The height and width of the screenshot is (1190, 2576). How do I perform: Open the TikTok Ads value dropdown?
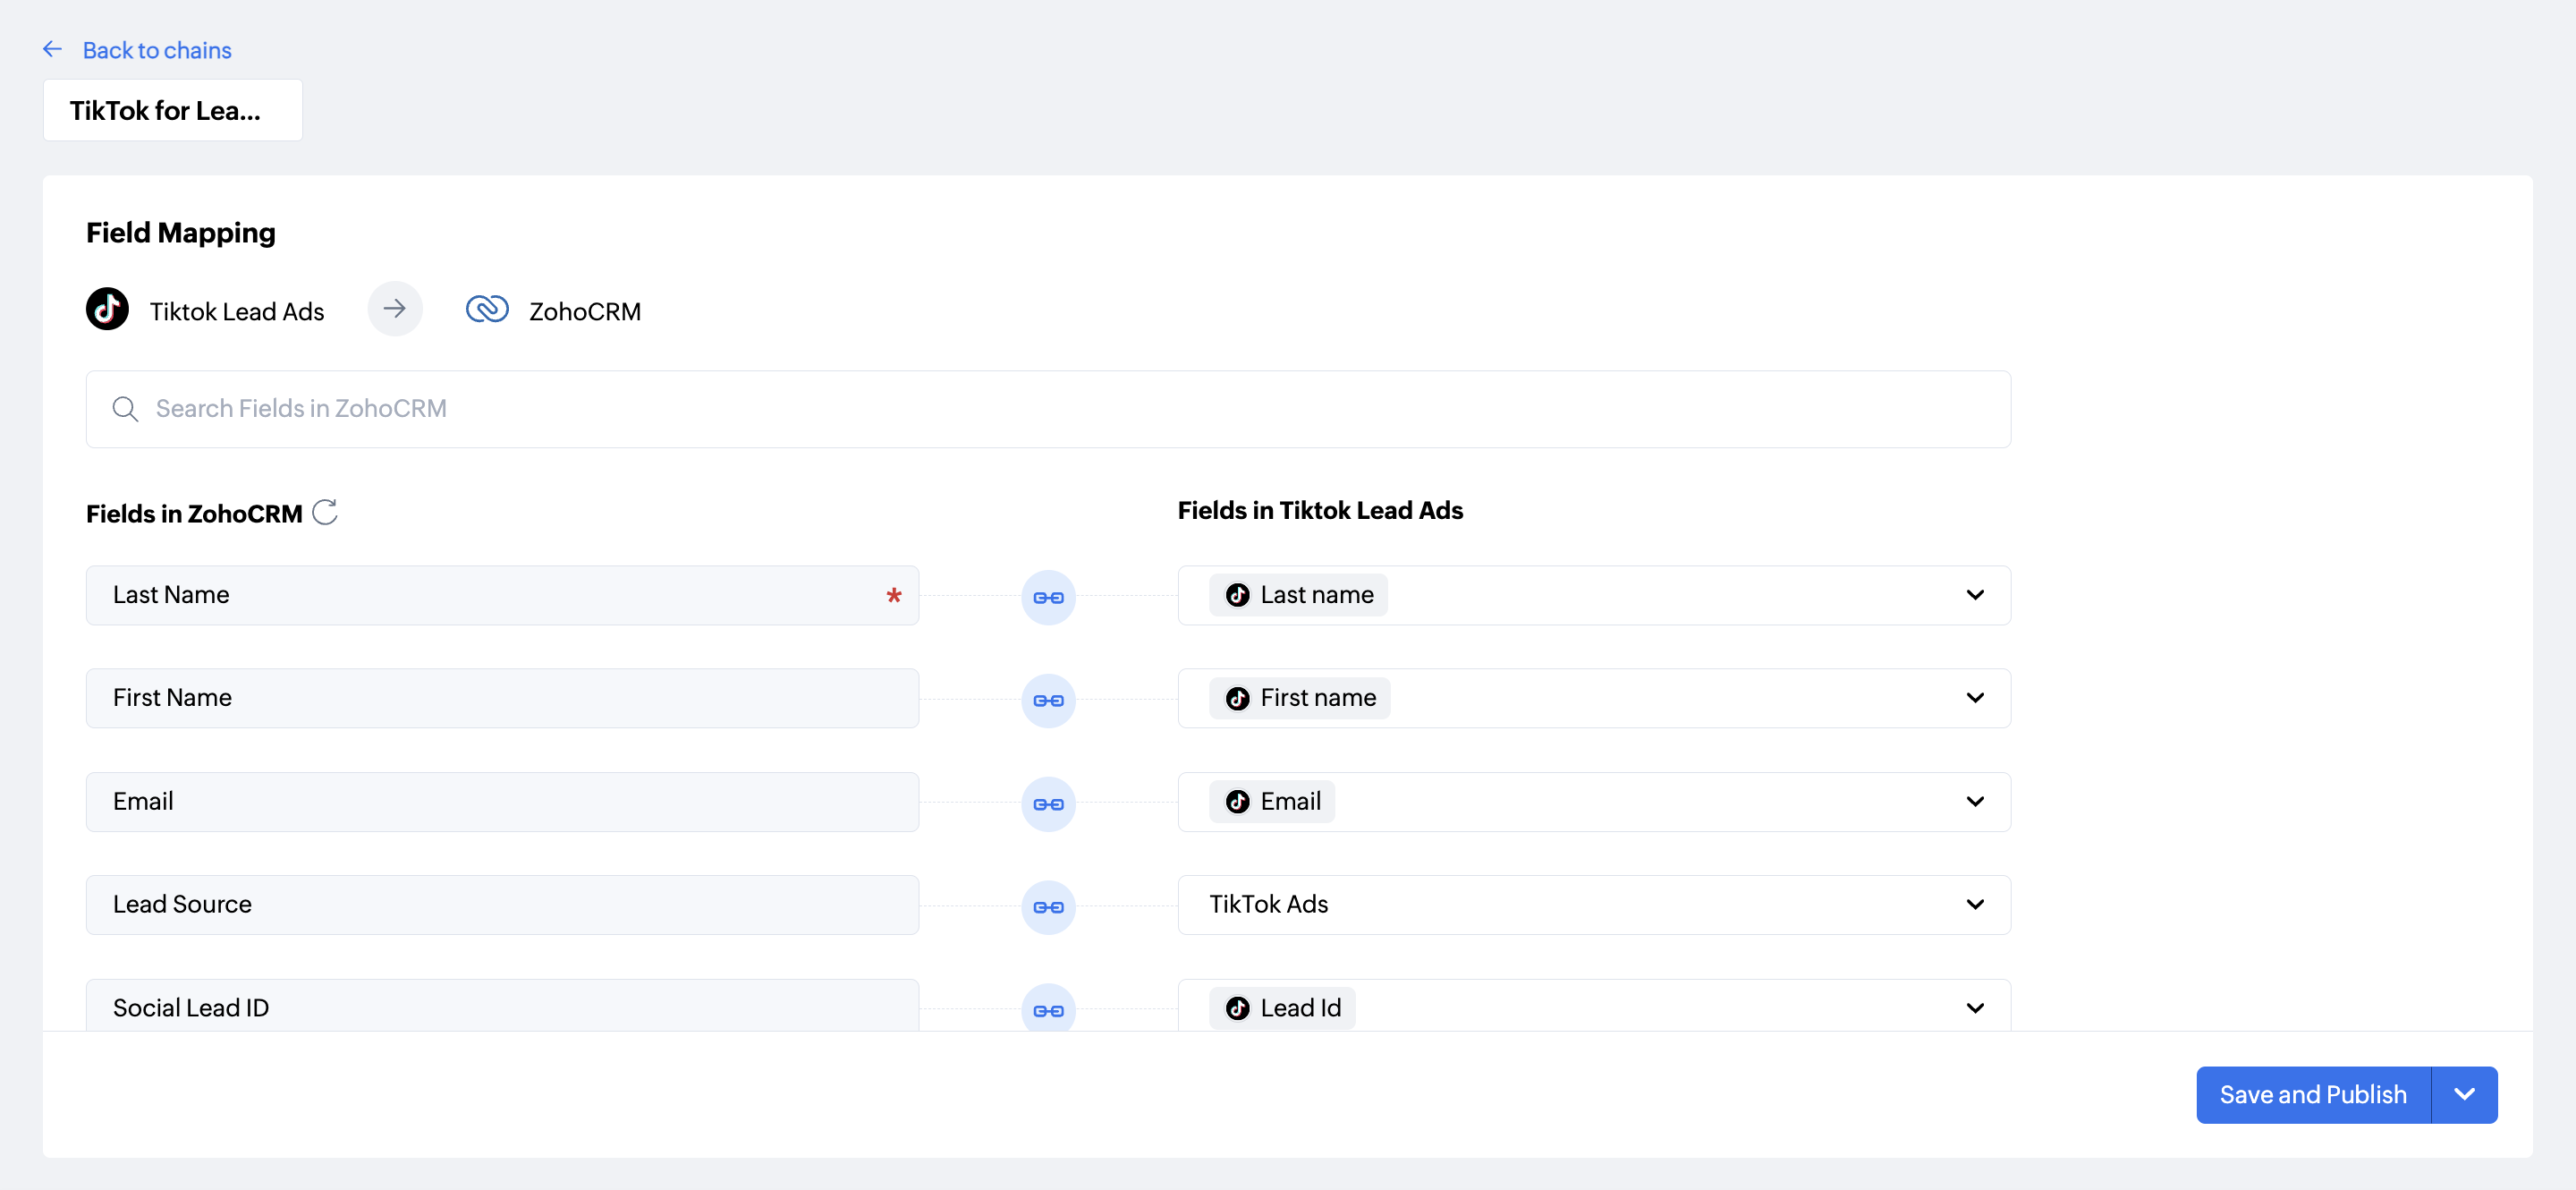pos(1974,904)
